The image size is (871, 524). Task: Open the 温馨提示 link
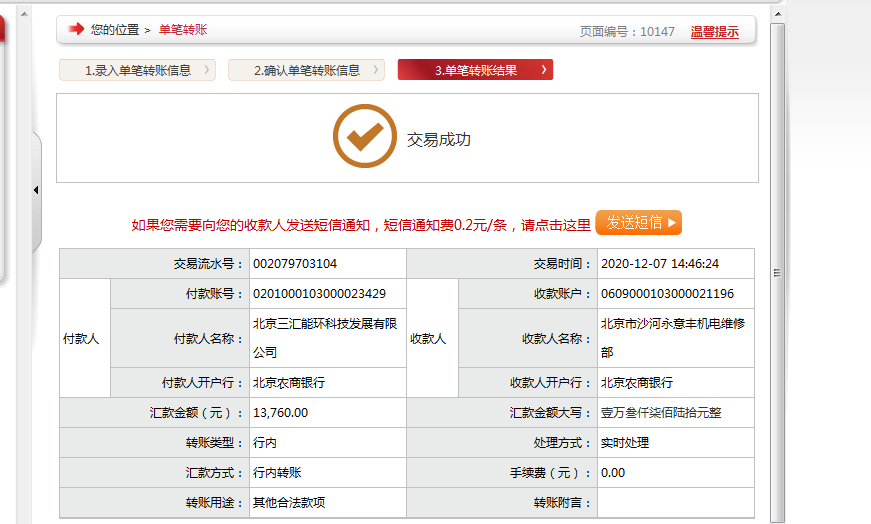(x=714, y=31)
